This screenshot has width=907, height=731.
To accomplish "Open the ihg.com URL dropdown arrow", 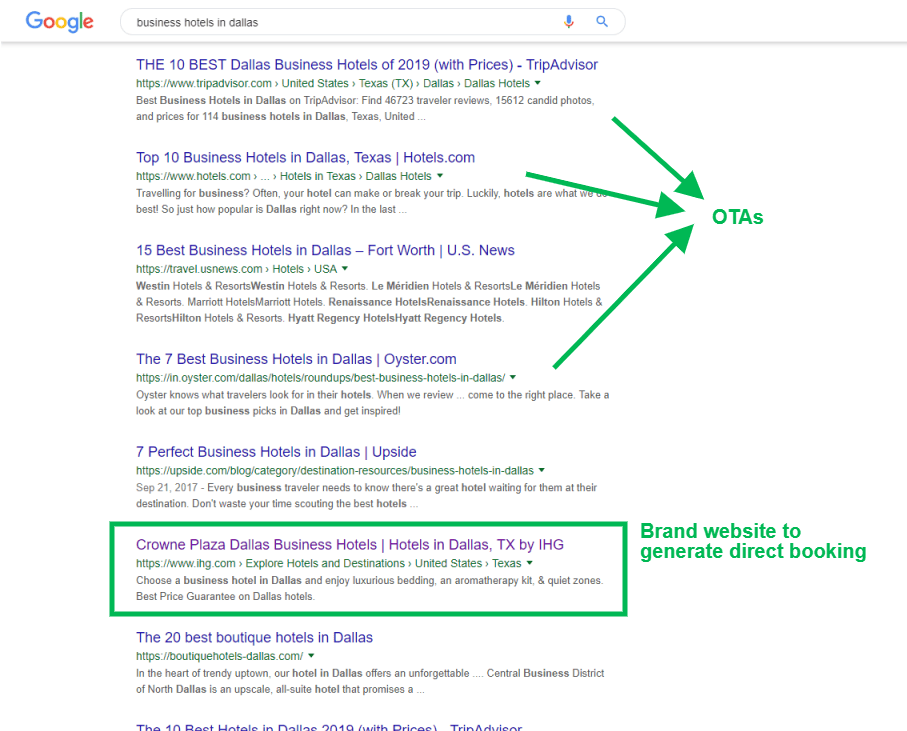I will point(529,563).
